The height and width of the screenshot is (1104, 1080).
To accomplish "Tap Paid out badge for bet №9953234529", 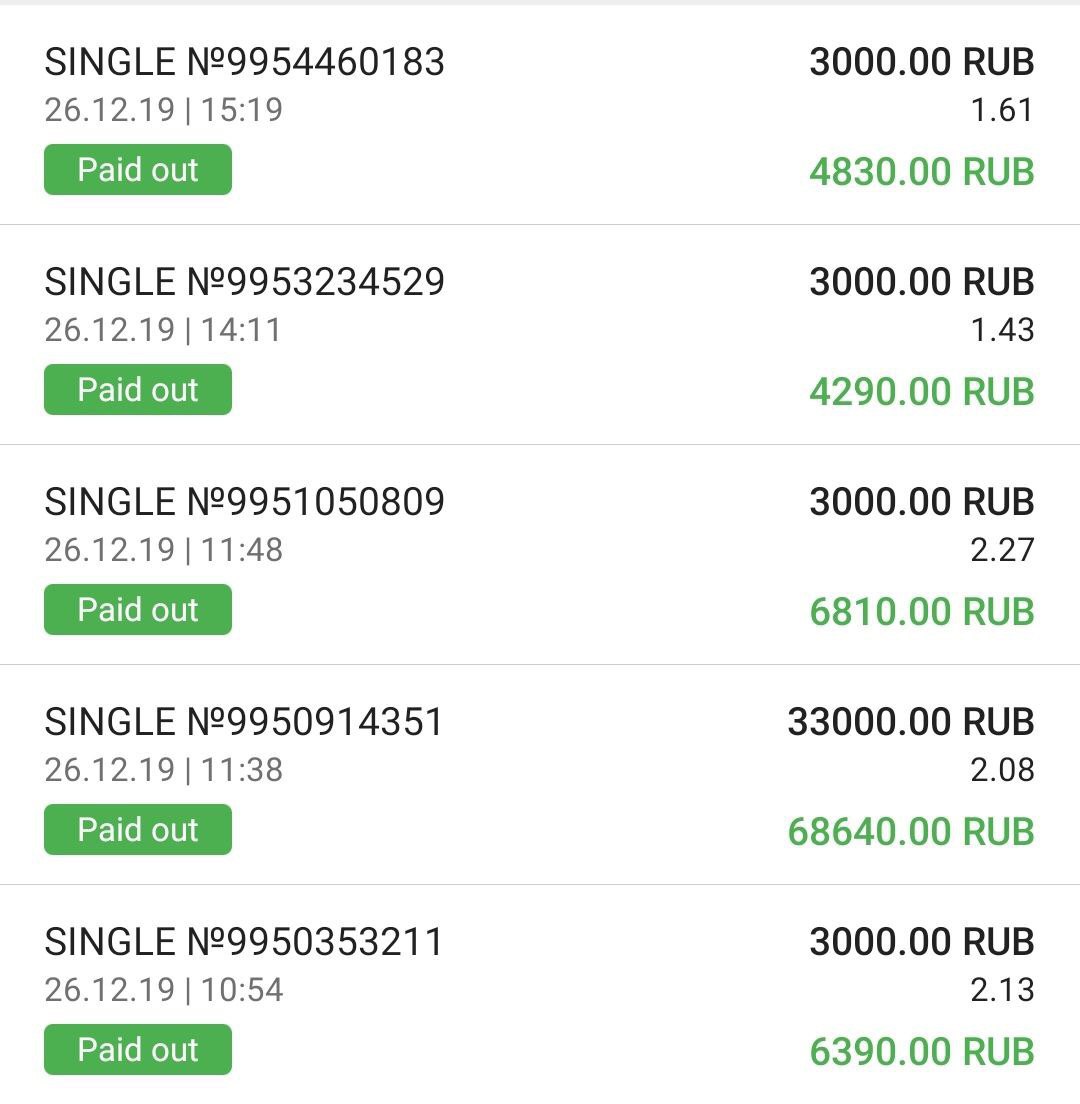I will 138,390.
